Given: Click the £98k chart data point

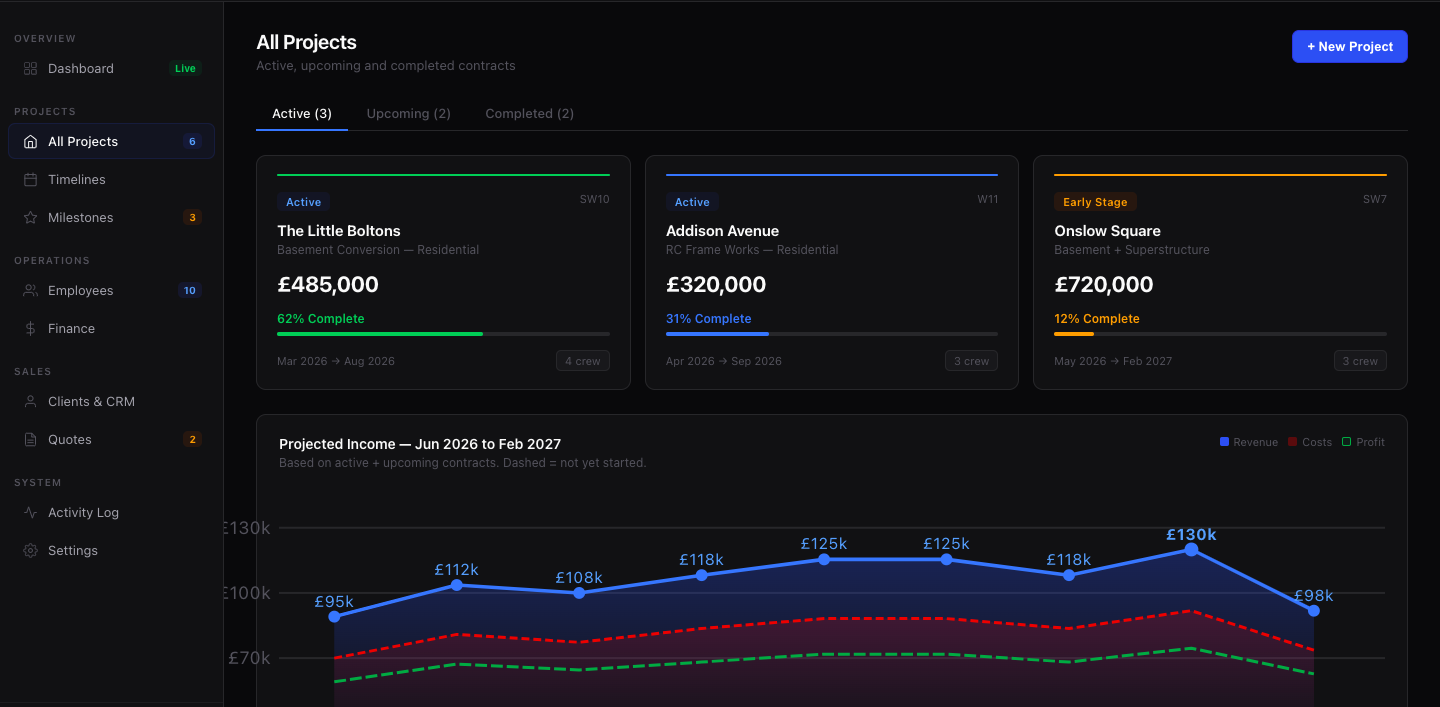Looking at the screenshot, I should coord(1314,611).
